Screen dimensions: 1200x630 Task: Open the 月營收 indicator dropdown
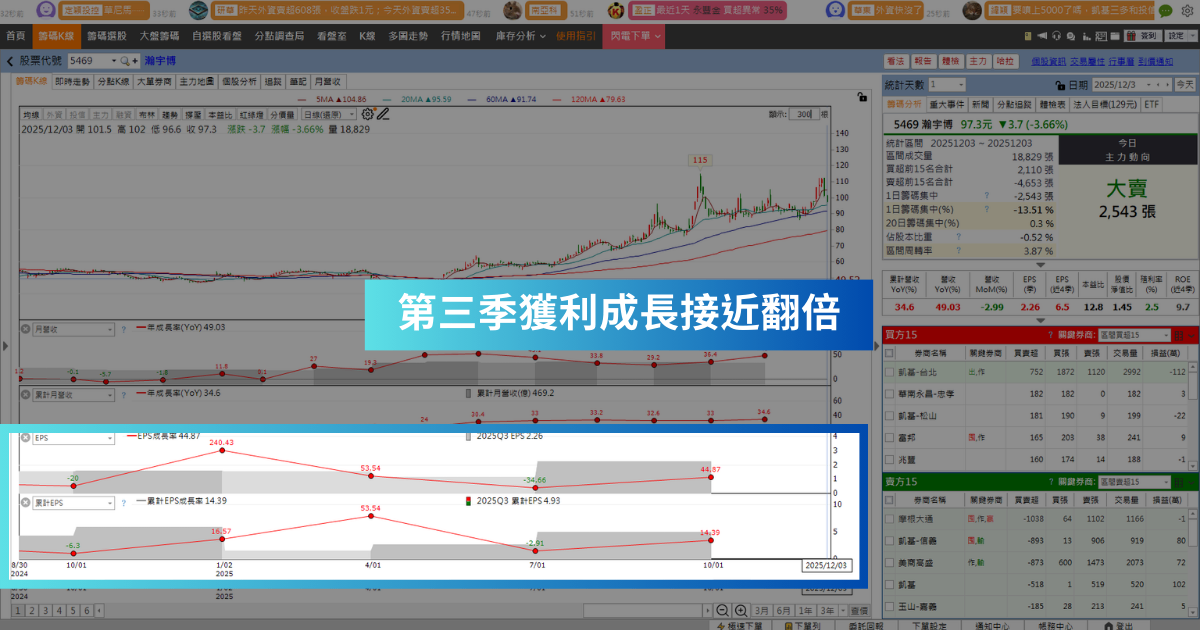[75, 327]
